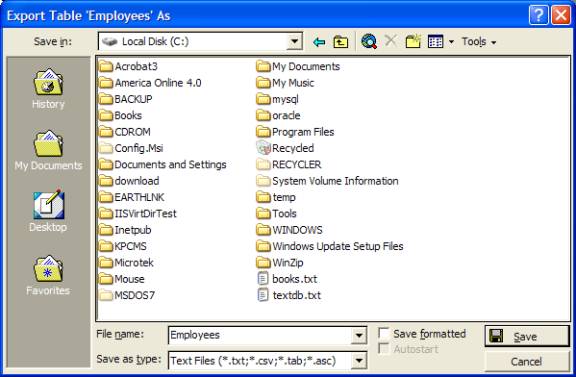Select the Acrobat3 folder
The image size is (576, 377).
tap(128, 67)
